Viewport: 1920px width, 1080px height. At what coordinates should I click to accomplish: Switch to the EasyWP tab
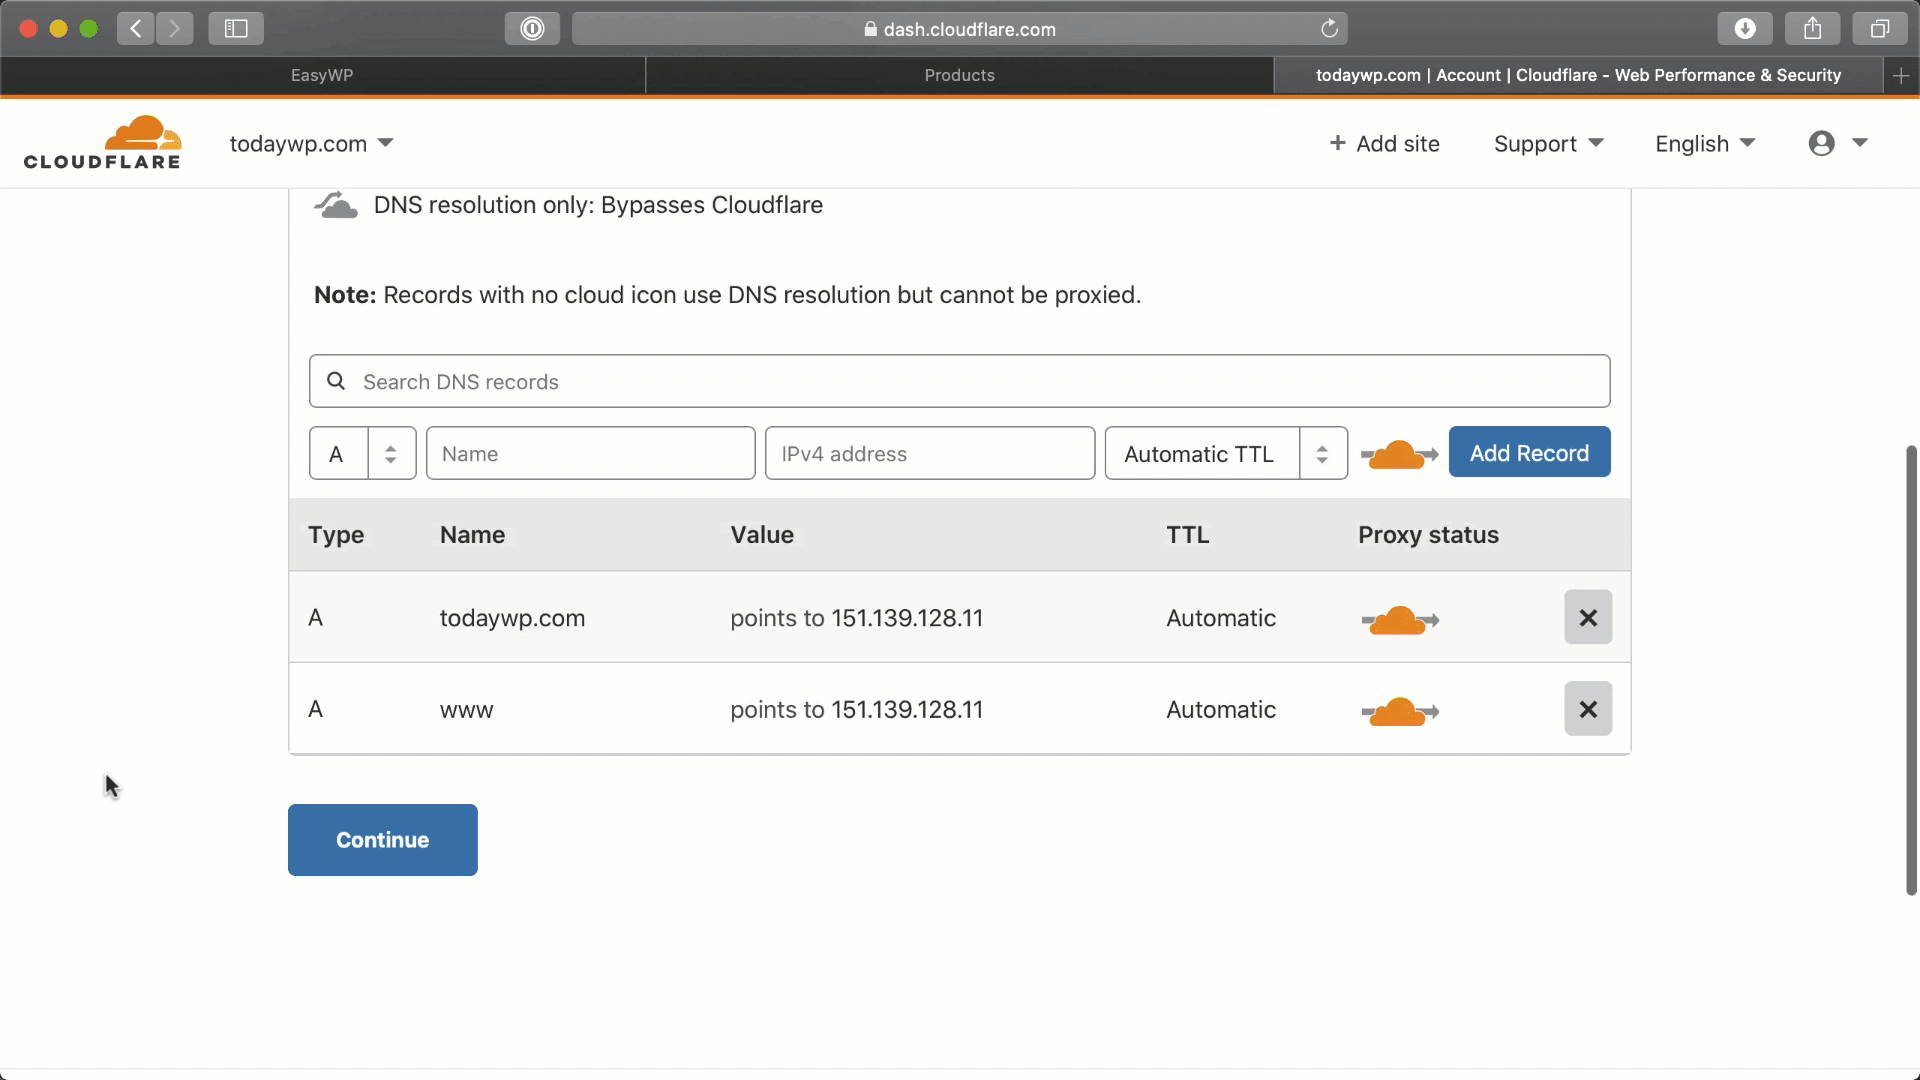322,75
